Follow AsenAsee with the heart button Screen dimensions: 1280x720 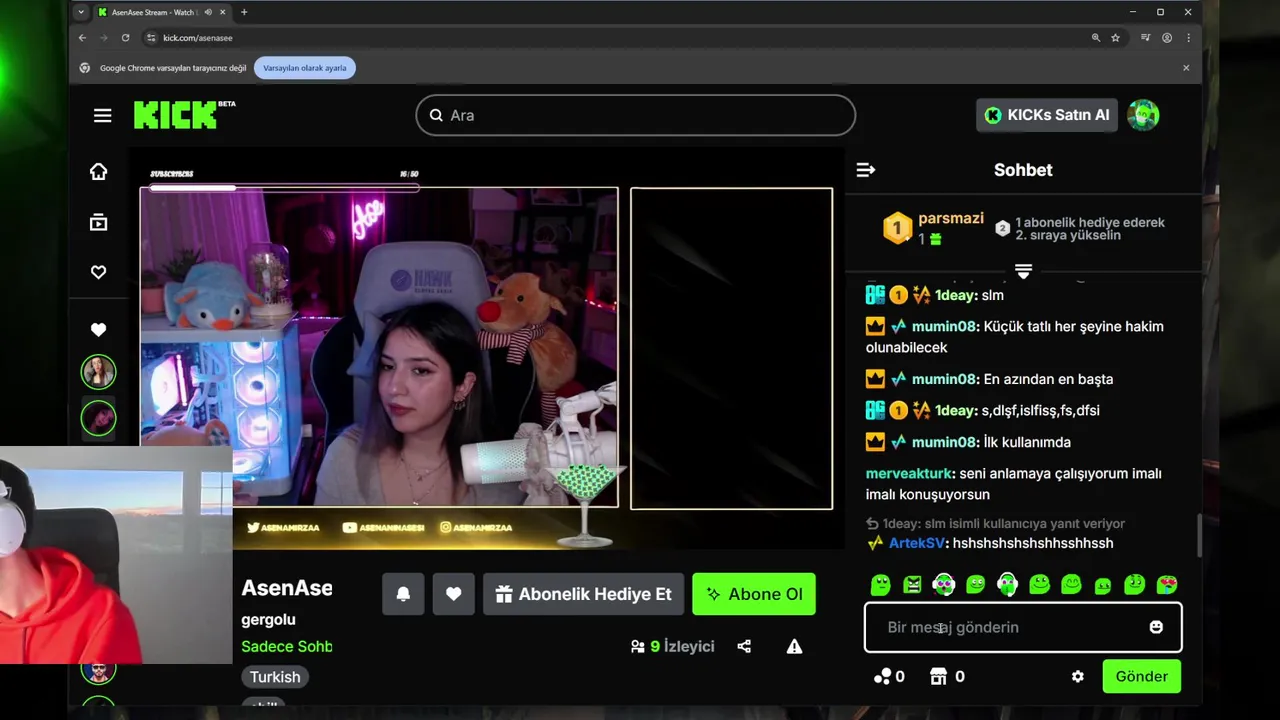[453, 594]
